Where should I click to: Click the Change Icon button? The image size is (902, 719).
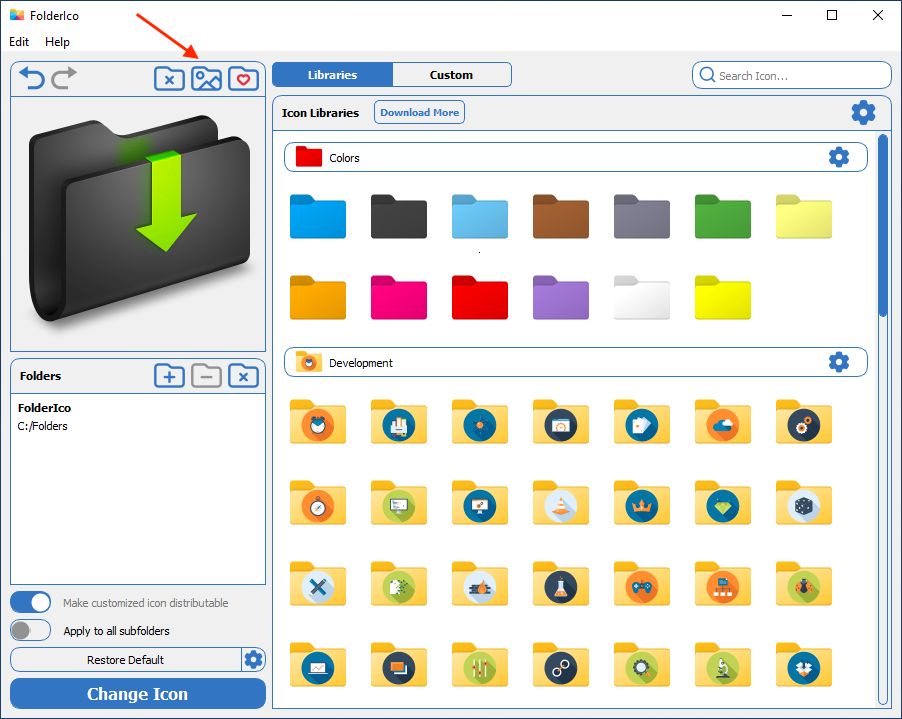pos(138,694)
